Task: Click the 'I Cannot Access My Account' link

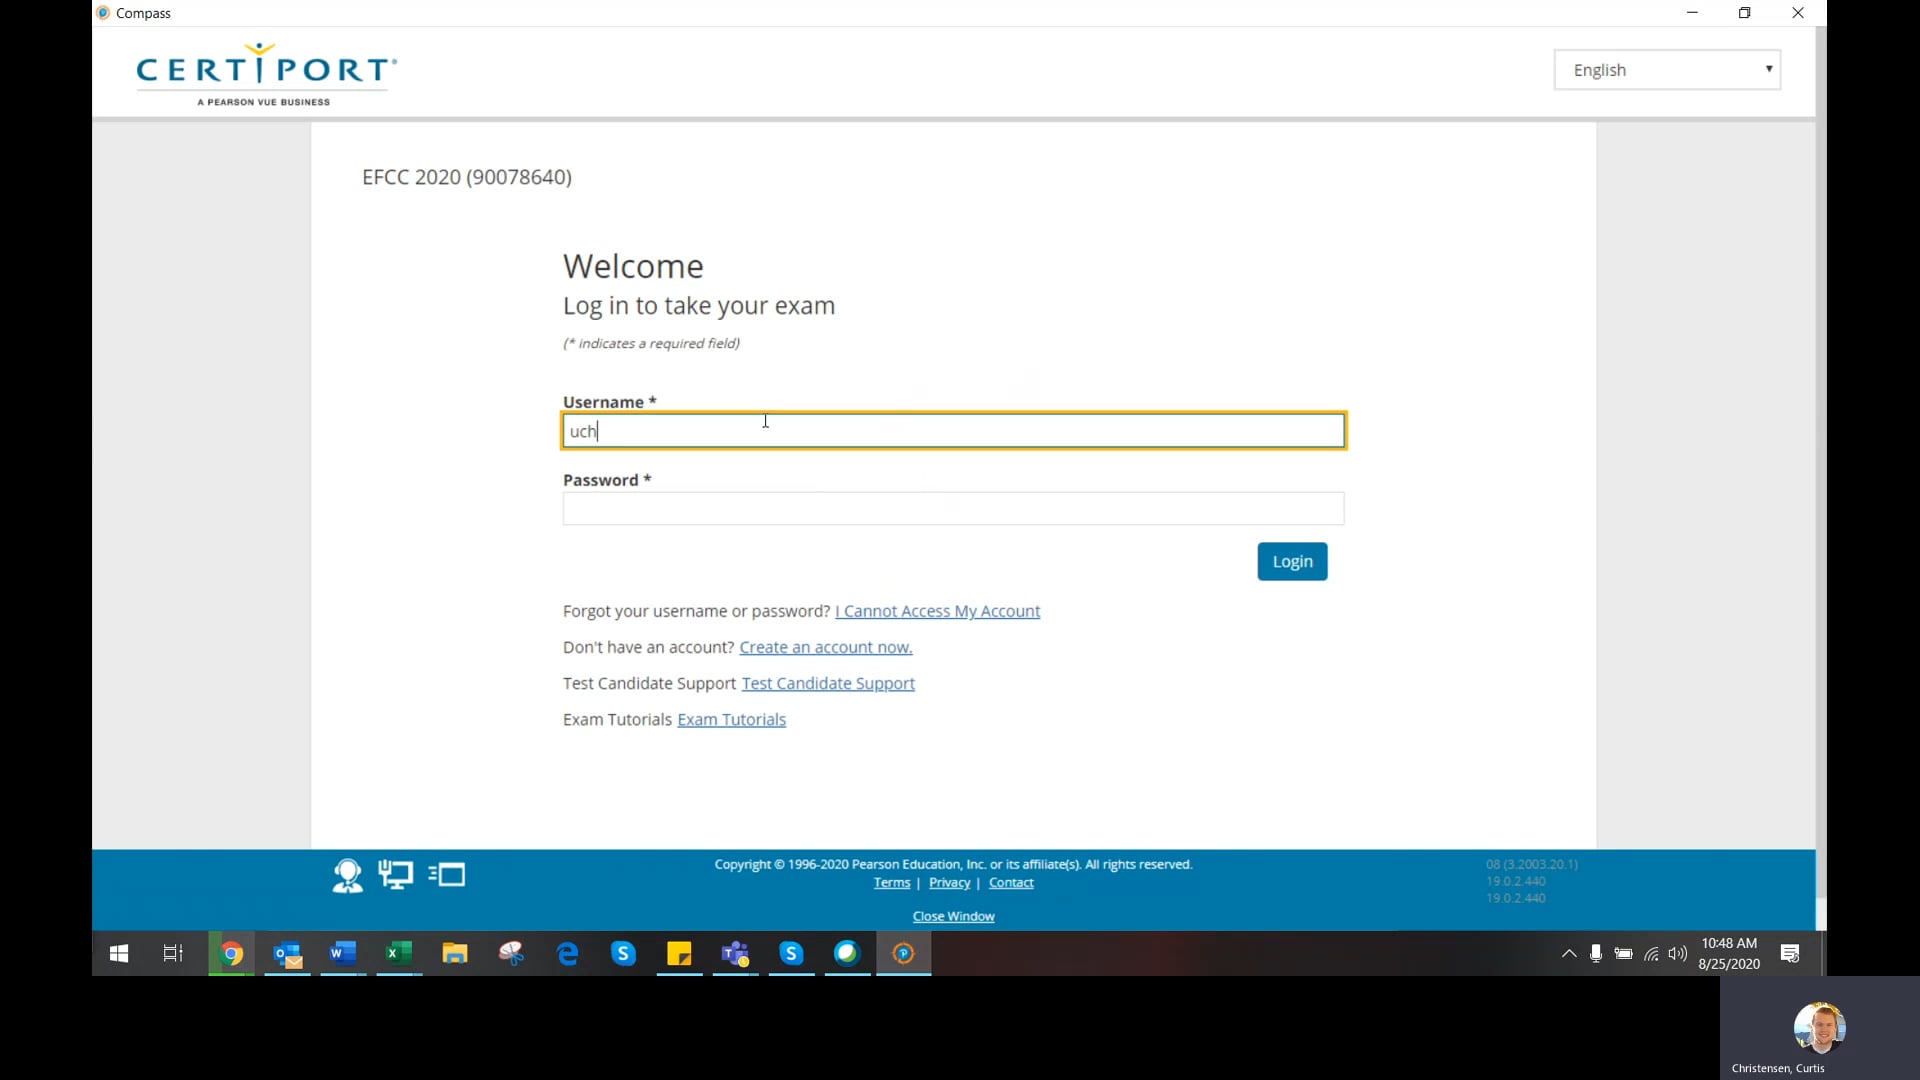Action: 938,611
